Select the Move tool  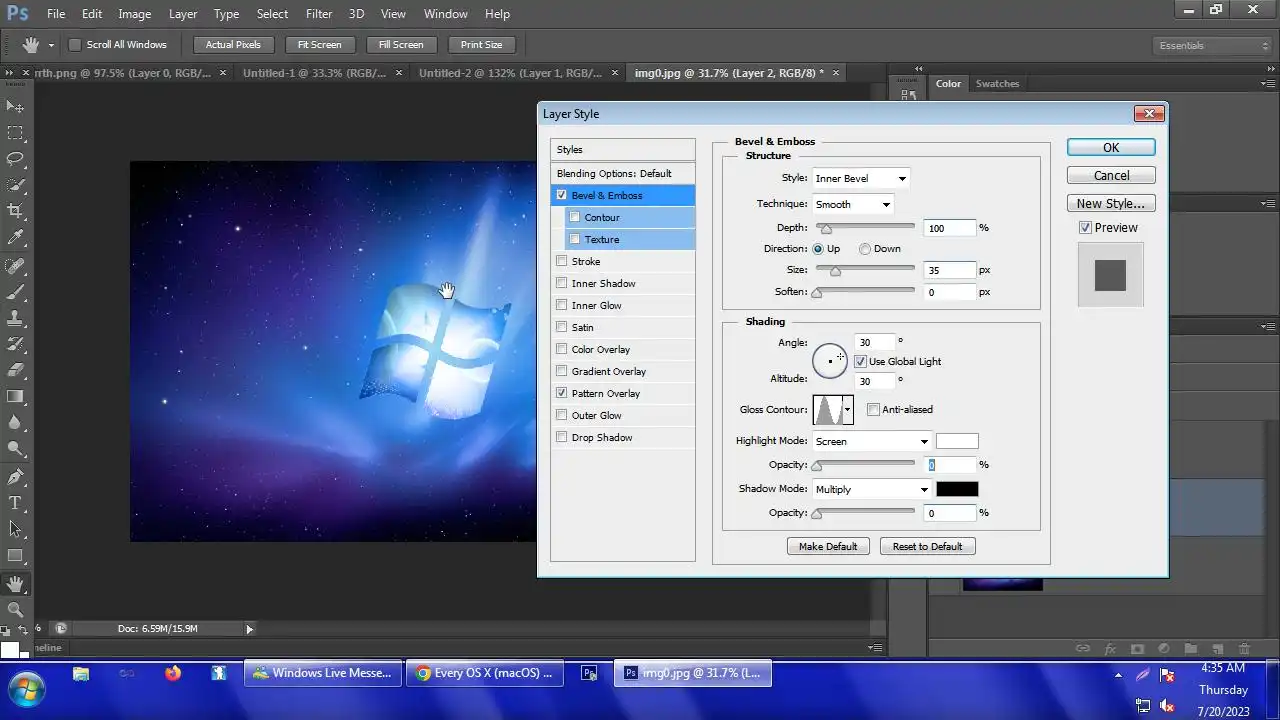click(15, 106)
